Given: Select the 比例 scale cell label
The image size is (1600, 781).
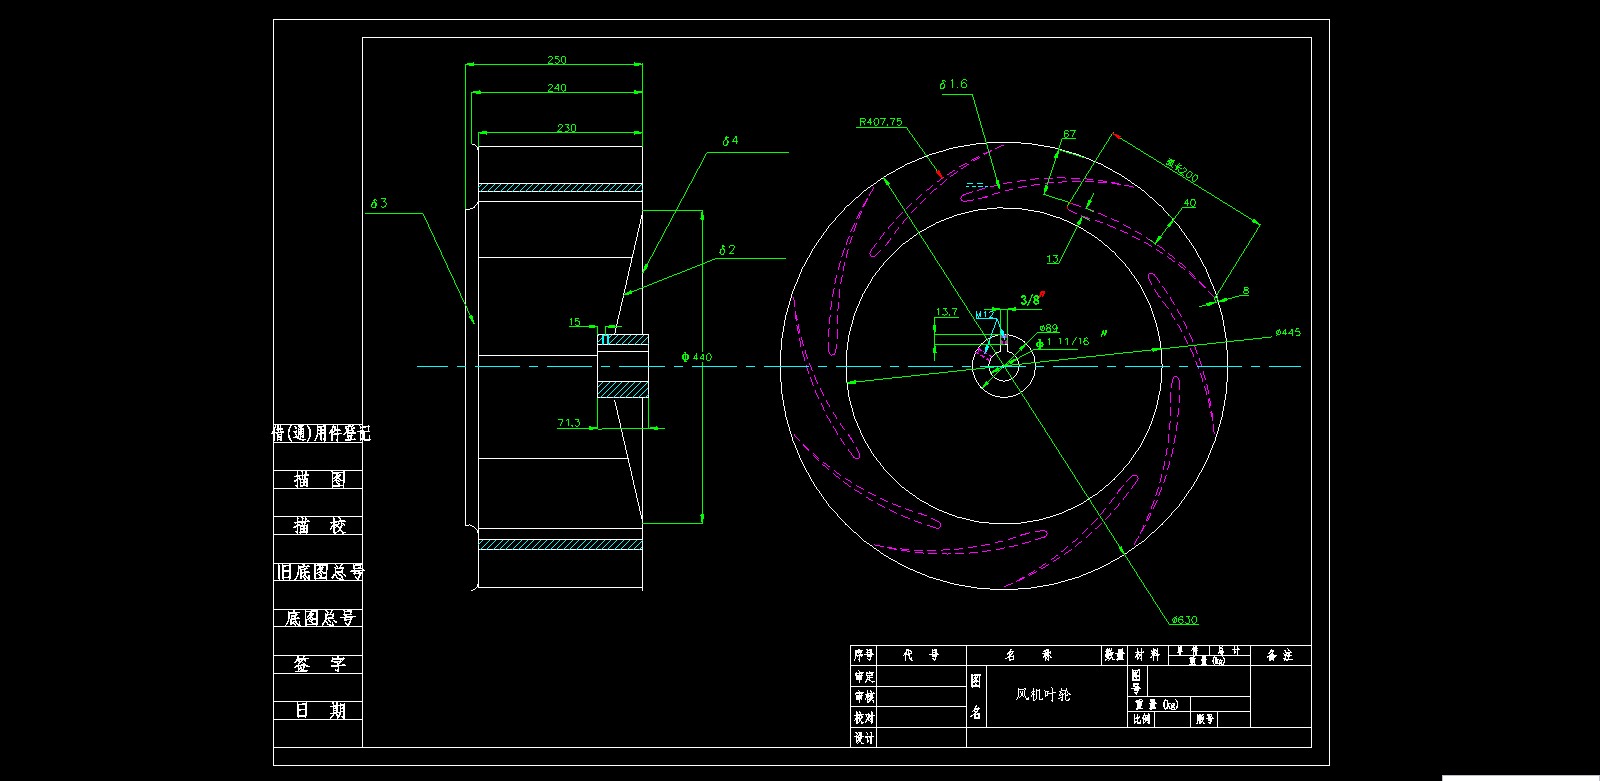Looking at the screenshot, I should tap(1141, 719).
